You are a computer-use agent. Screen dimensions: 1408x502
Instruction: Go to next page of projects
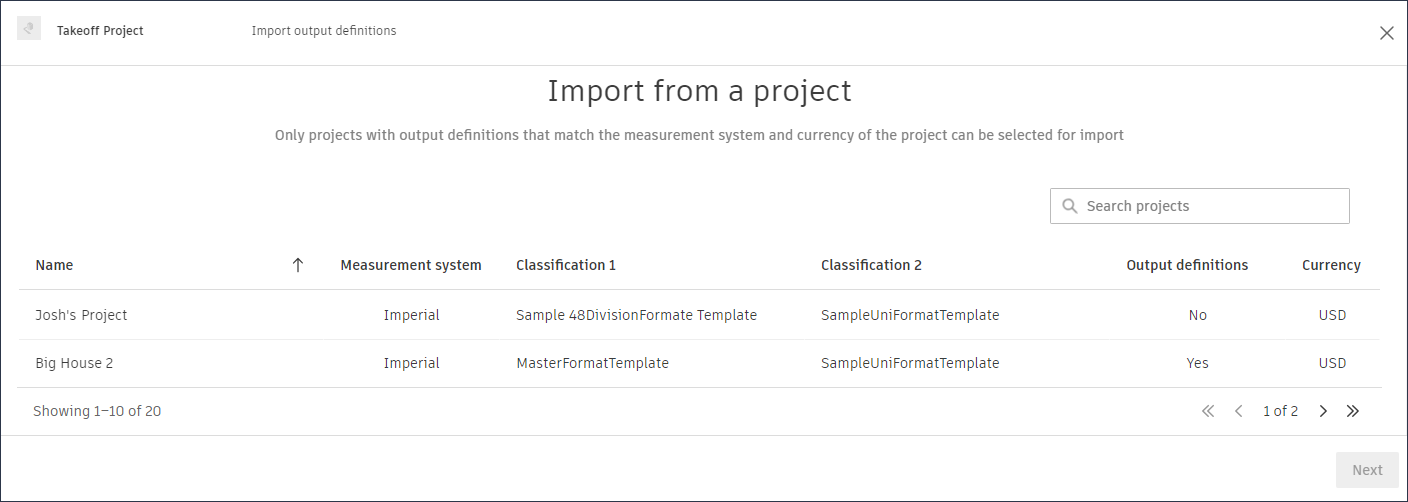point(1323,411)
